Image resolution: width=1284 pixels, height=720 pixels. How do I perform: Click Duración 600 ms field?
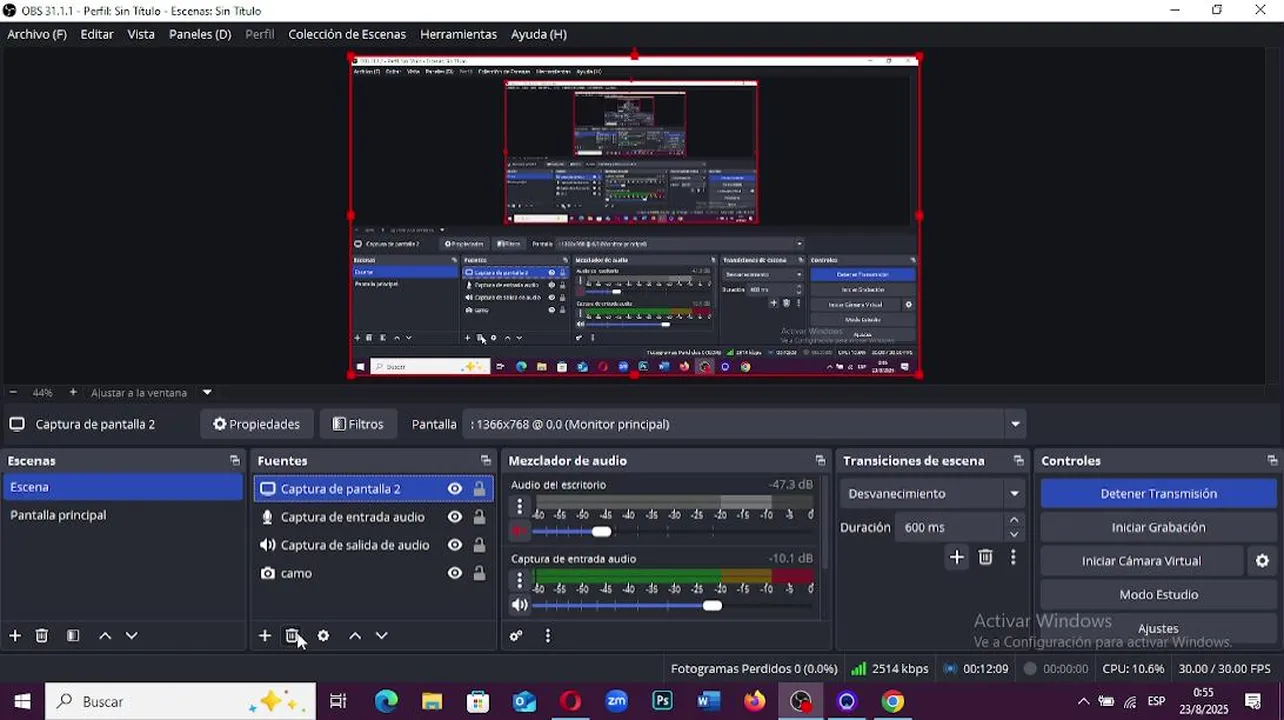[950, 527]
